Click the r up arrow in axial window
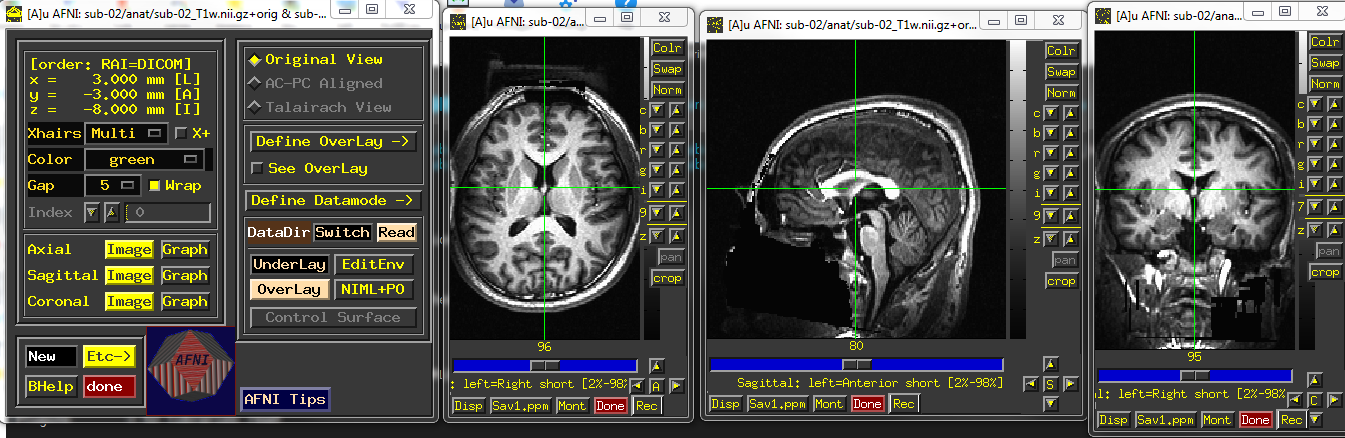The width and height of the screenshot is (1345, 438). pos(675,149)
